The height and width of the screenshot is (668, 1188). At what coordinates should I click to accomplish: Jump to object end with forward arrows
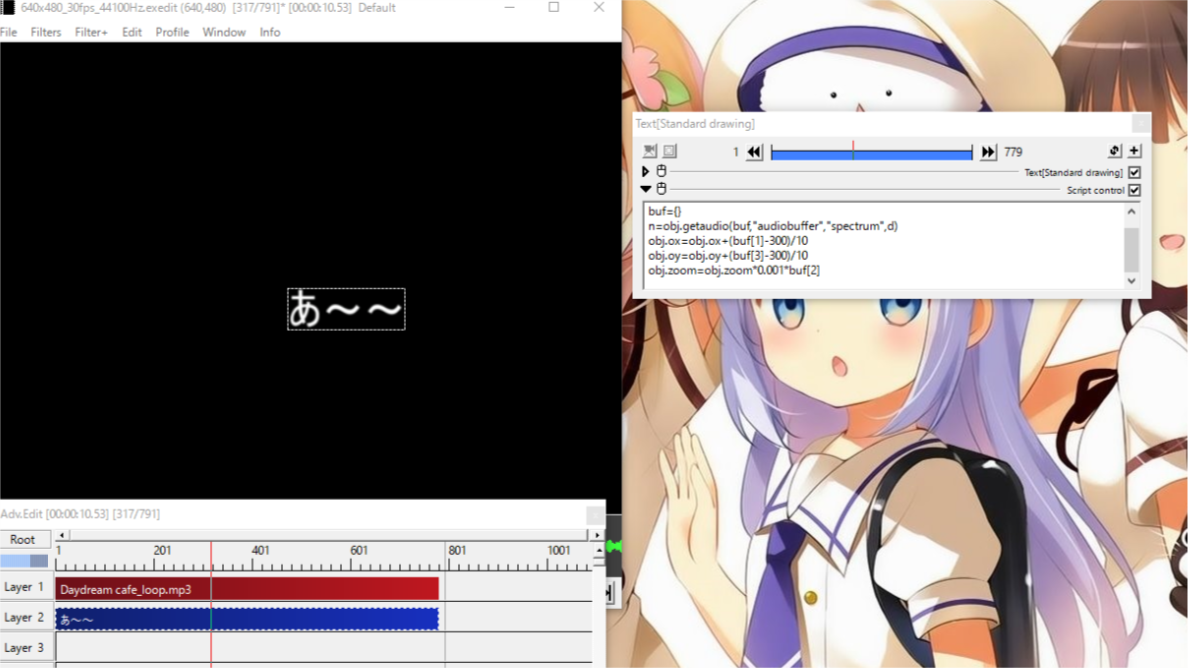coord(988,152)
